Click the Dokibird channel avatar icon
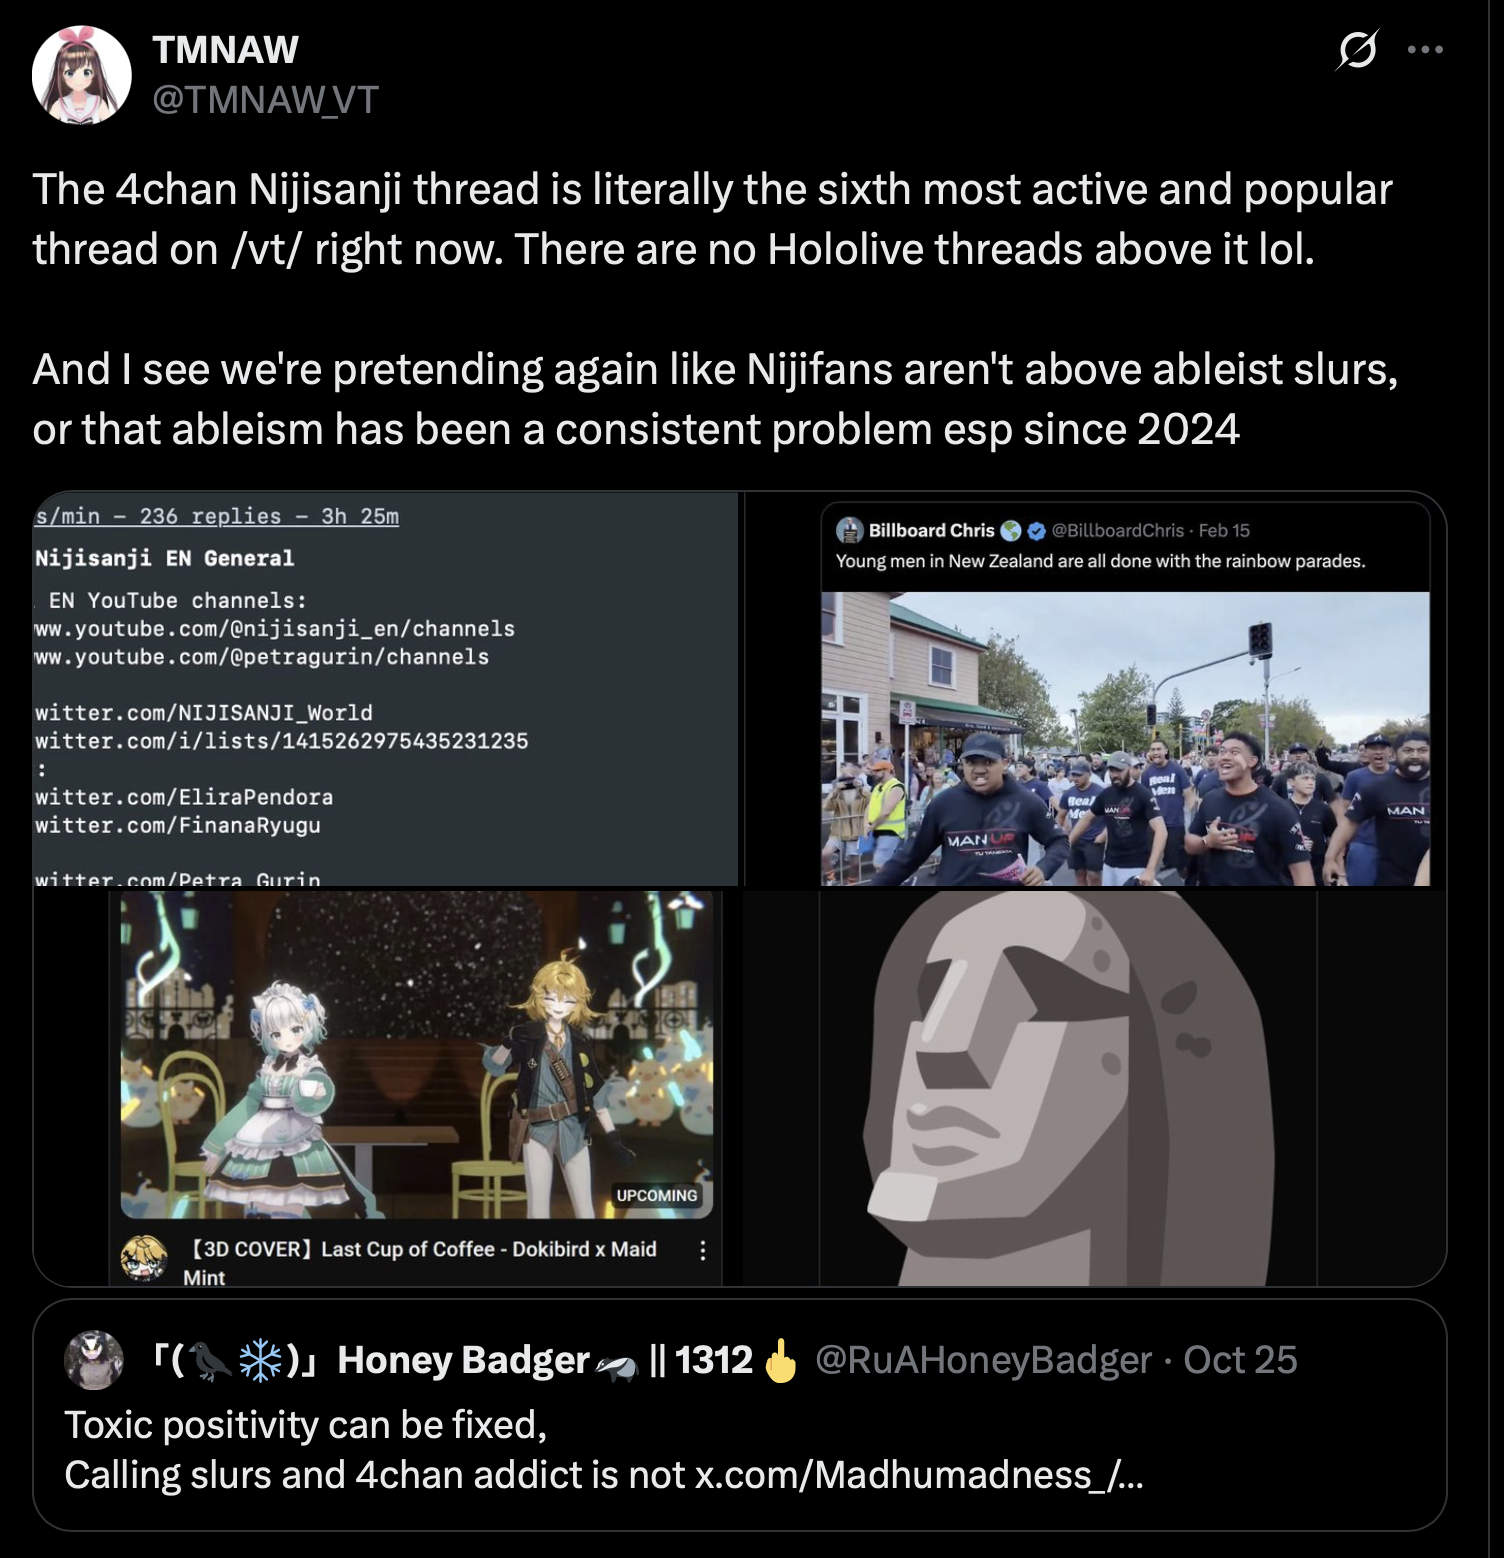This screenshot has width=1504, height=1558. [144, 1258]
